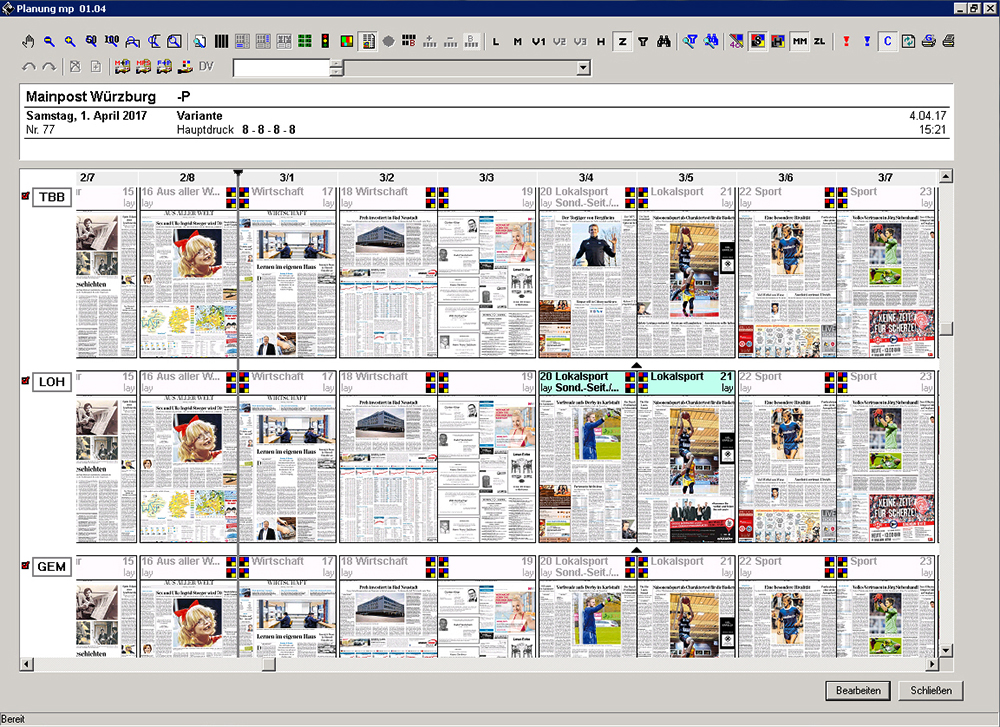Toggle the pressed Z toolbar button
Viewport: 1000px width, 727px height.
(622, 41)
